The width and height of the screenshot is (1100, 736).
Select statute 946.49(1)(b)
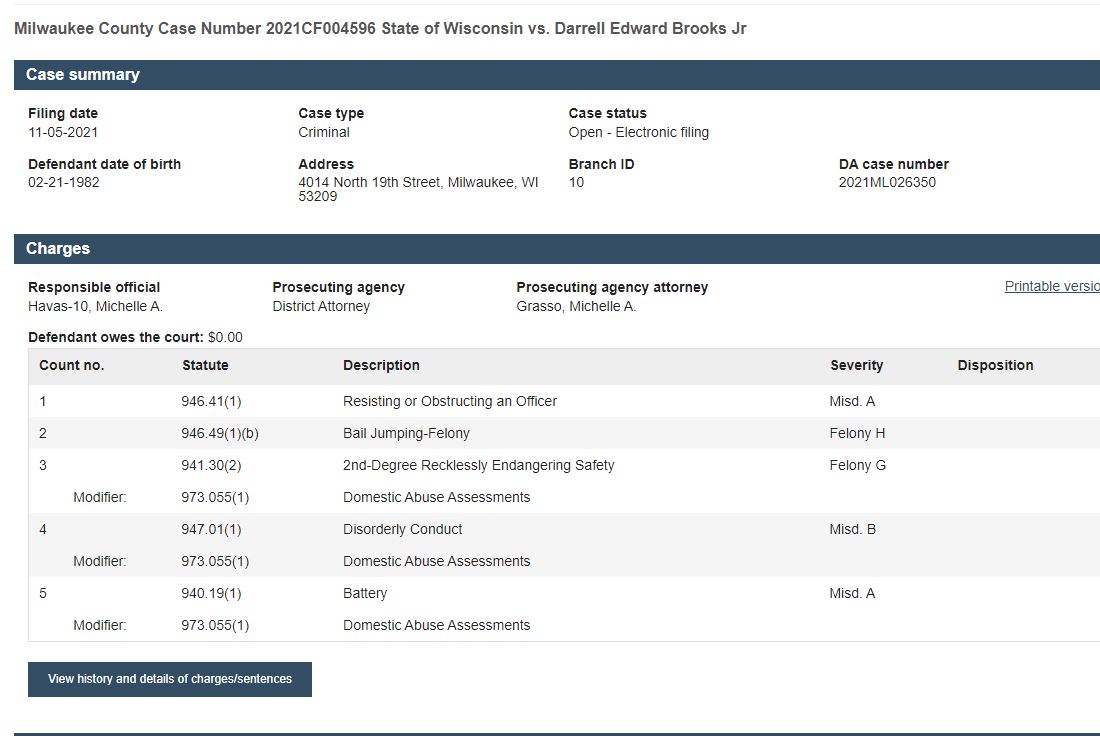pos(220,434)
